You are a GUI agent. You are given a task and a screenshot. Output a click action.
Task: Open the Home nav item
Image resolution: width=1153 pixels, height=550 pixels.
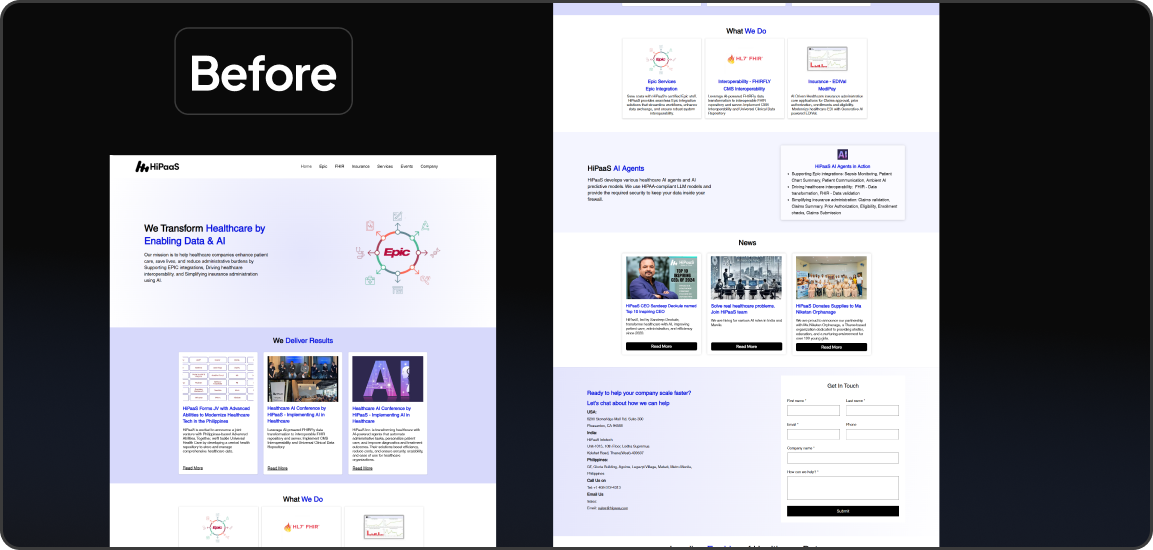click(x=306, y=167)
